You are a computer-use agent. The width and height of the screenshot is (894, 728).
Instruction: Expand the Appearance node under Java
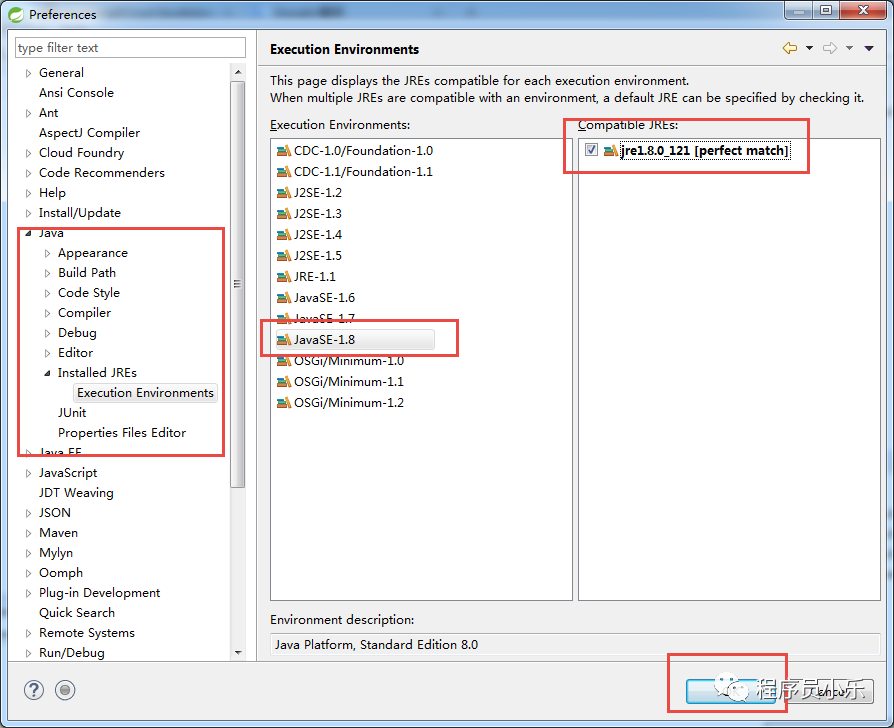point(47,254)
